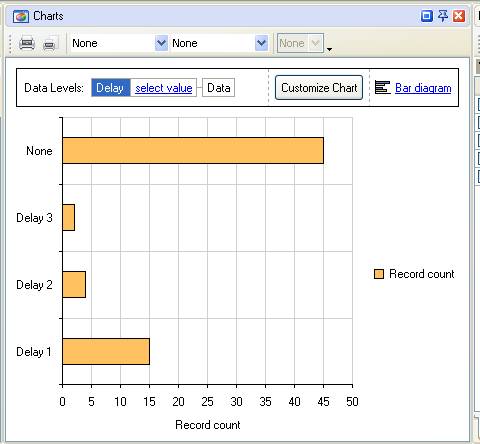Expand the second None dropdown
The width and height of the screenshot is (480, 444).
pos(261,43)
